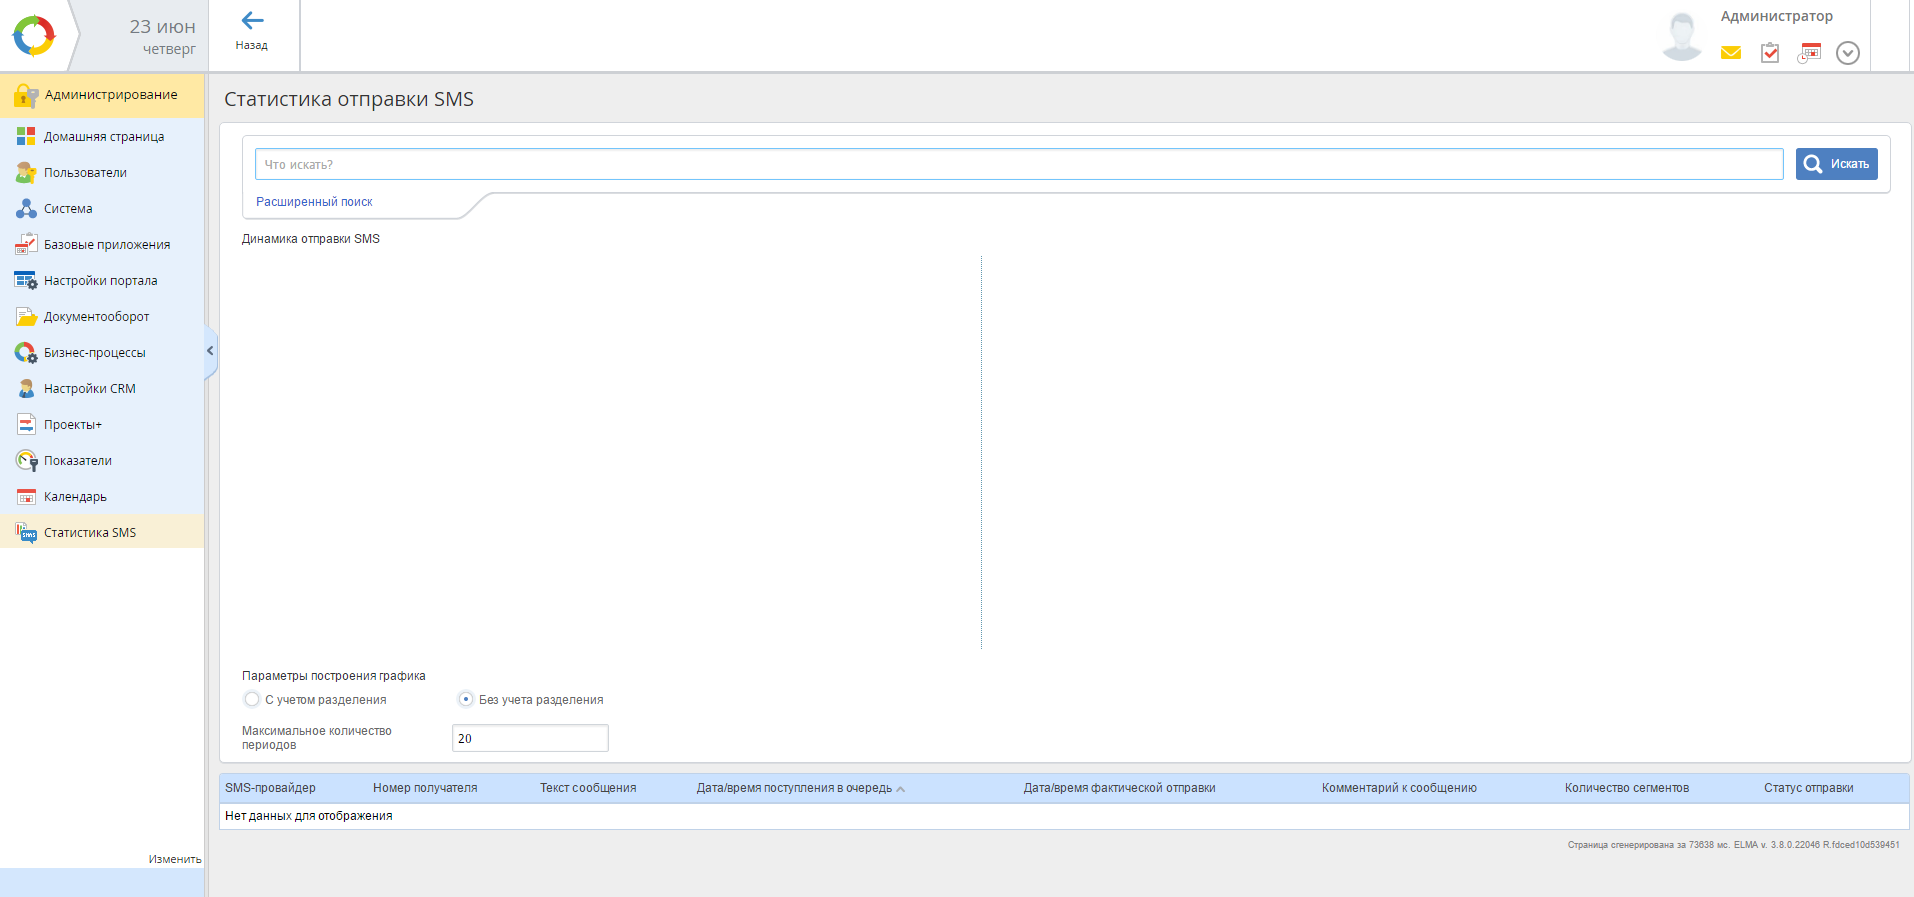The width and height of the screenshot is (1914, 897).
Task: Expand the Расширенный поиск section
Action: (x=314, y=202)
